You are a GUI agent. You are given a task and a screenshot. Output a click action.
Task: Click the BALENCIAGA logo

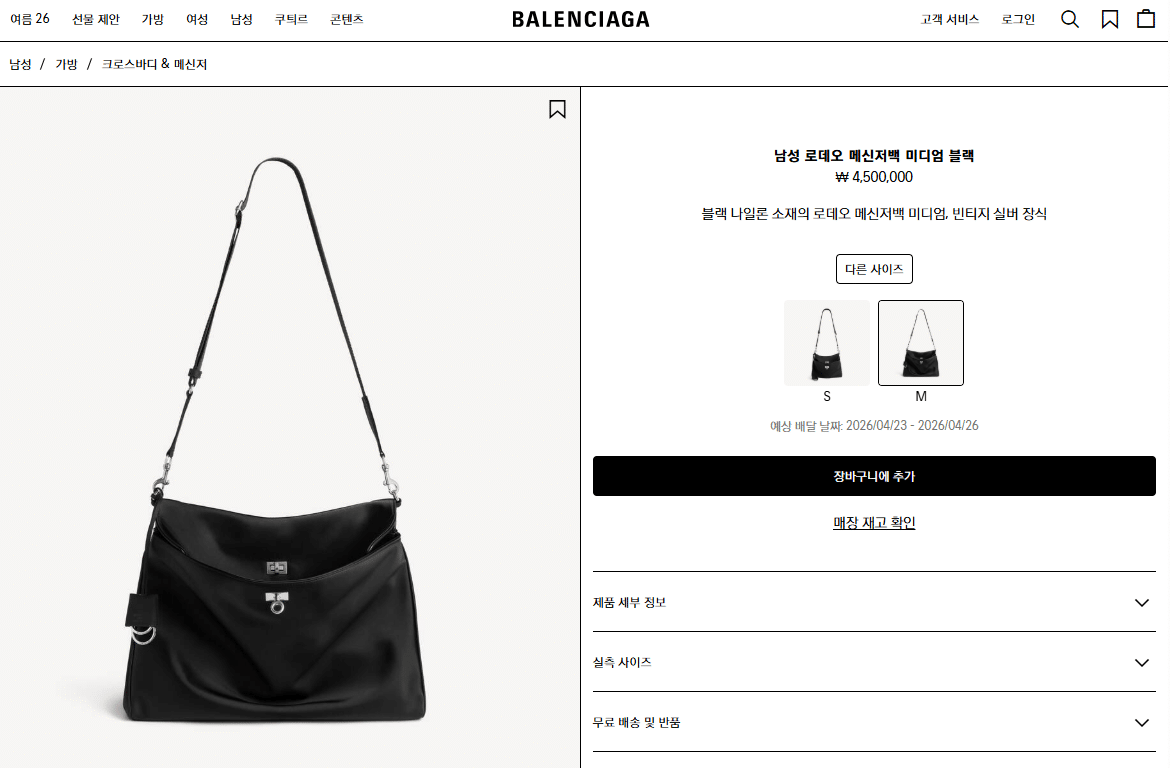[x=581, y=19]
